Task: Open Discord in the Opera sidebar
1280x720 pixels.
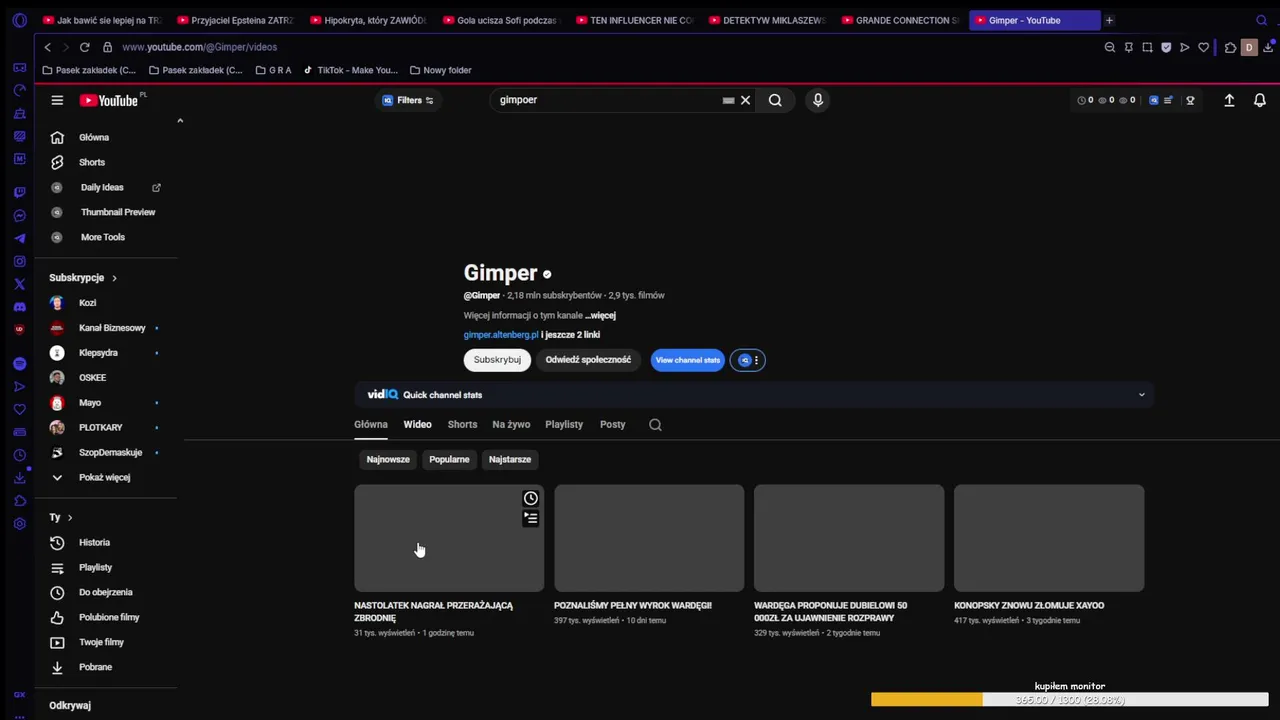Action: (19, 307)
